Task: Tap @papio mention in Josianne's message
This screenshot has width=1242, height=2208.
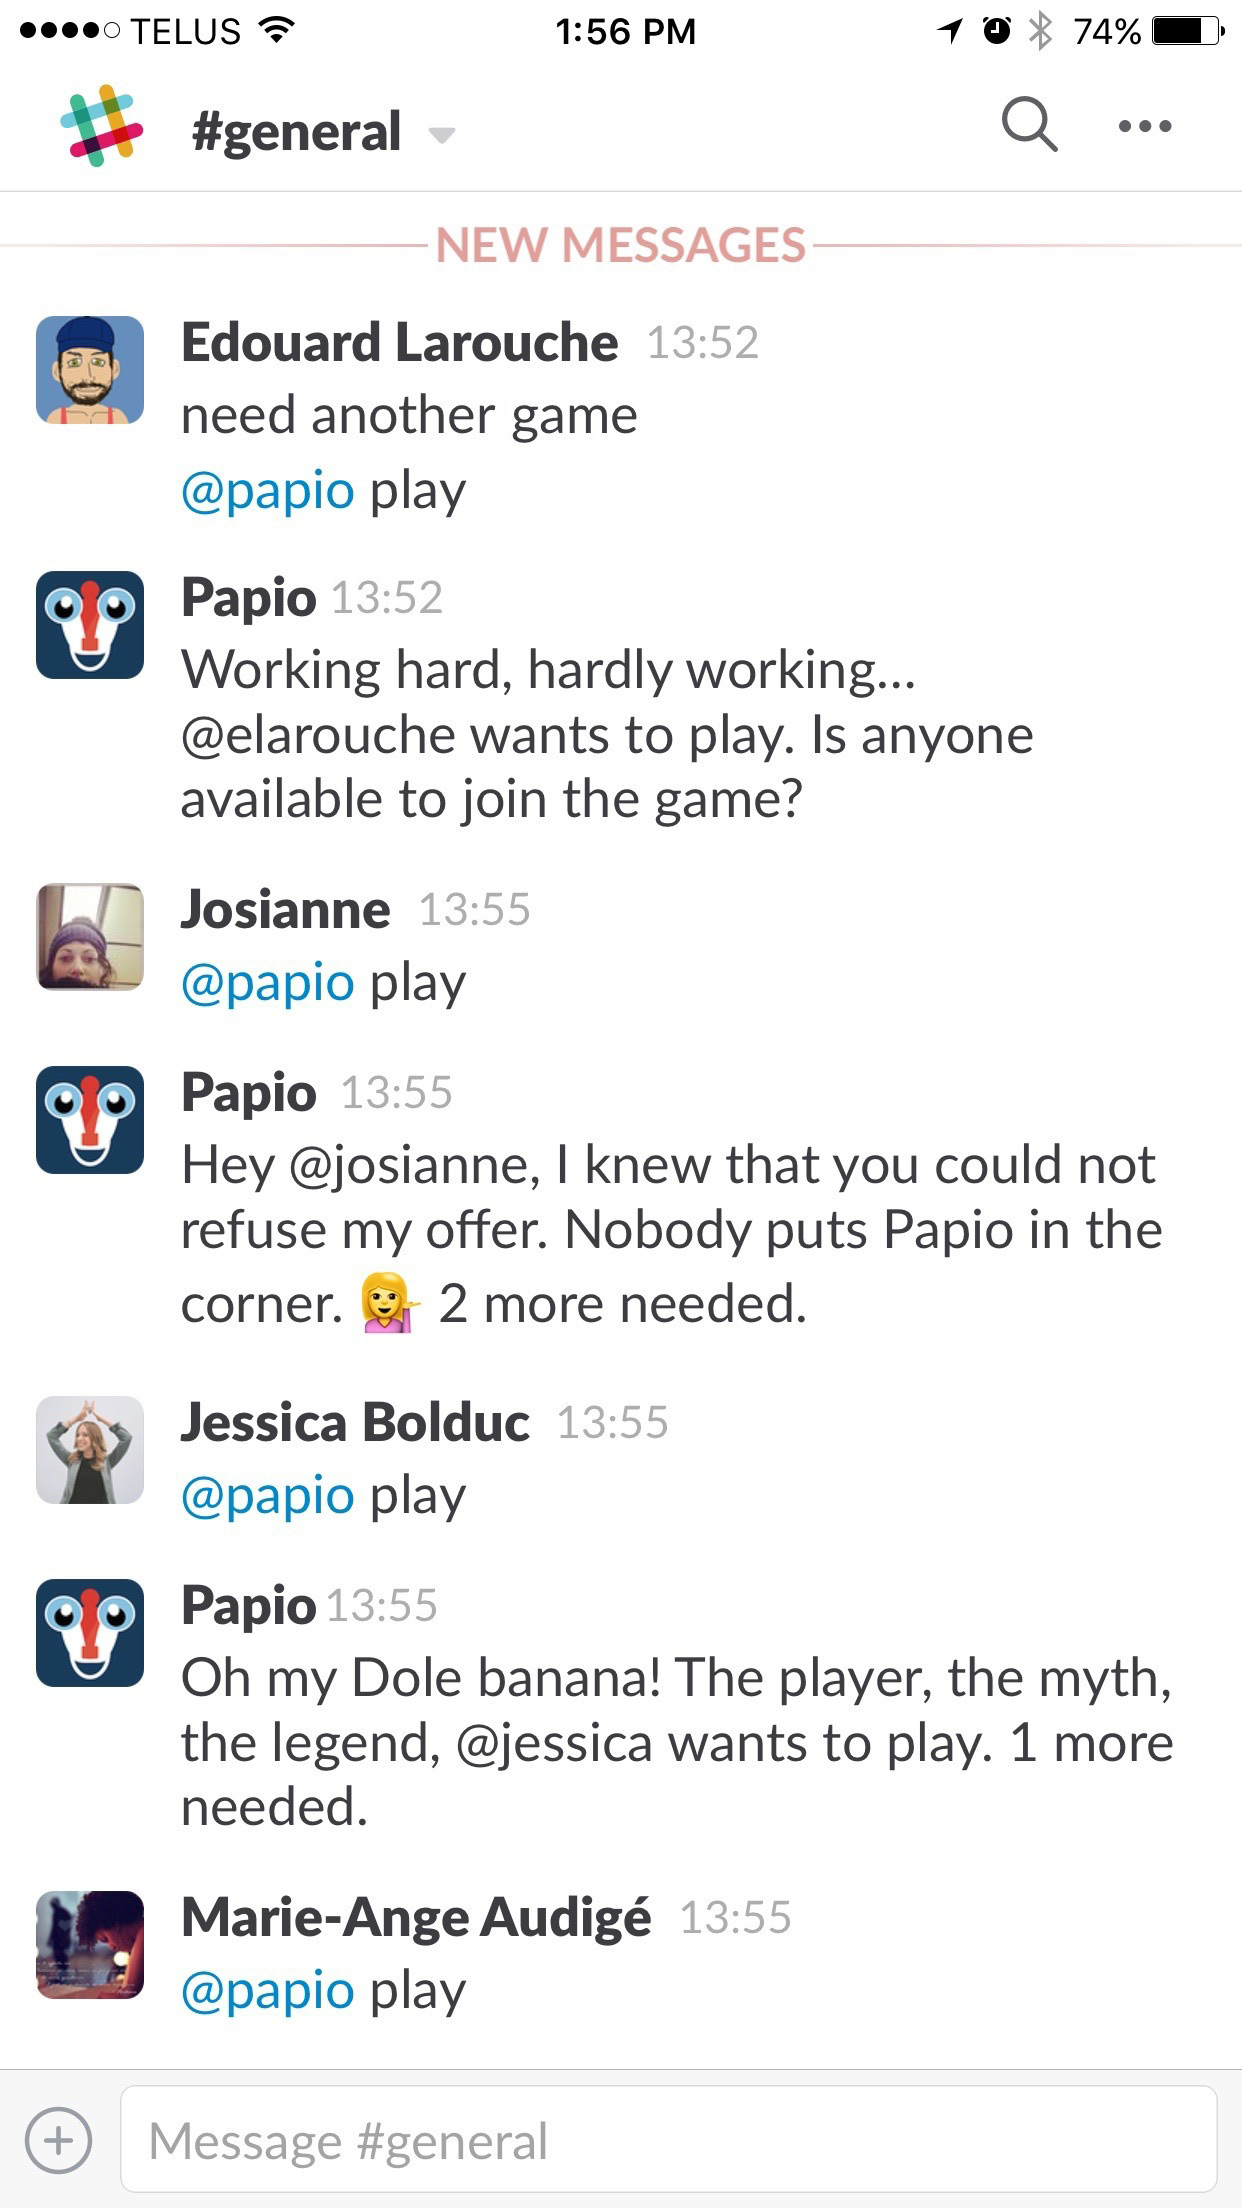Action: click(x=268, y=984)
